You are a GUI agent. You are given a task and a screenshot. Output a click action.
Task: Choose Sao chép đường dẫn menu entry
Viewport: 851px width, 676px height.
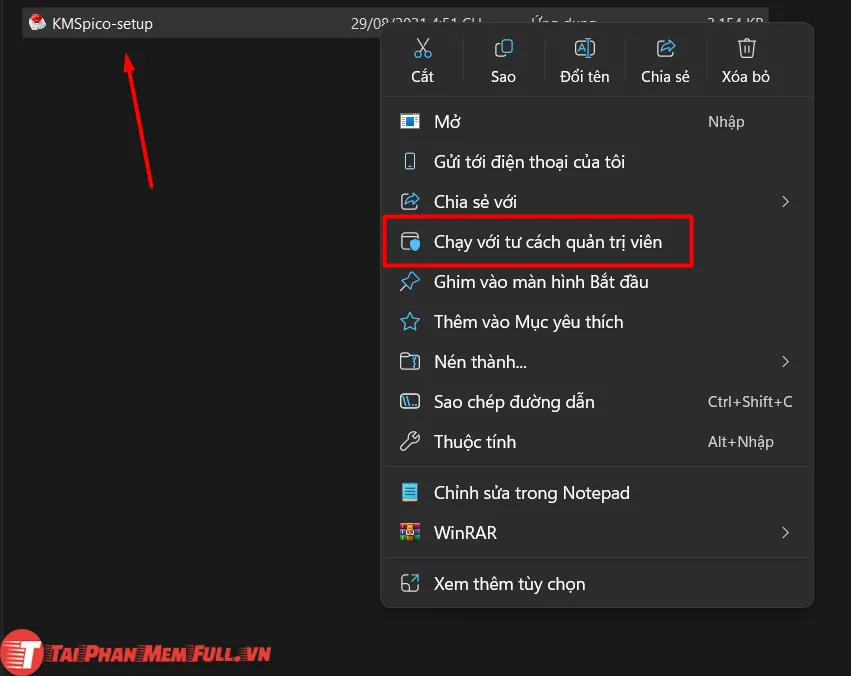click(514, 402)
